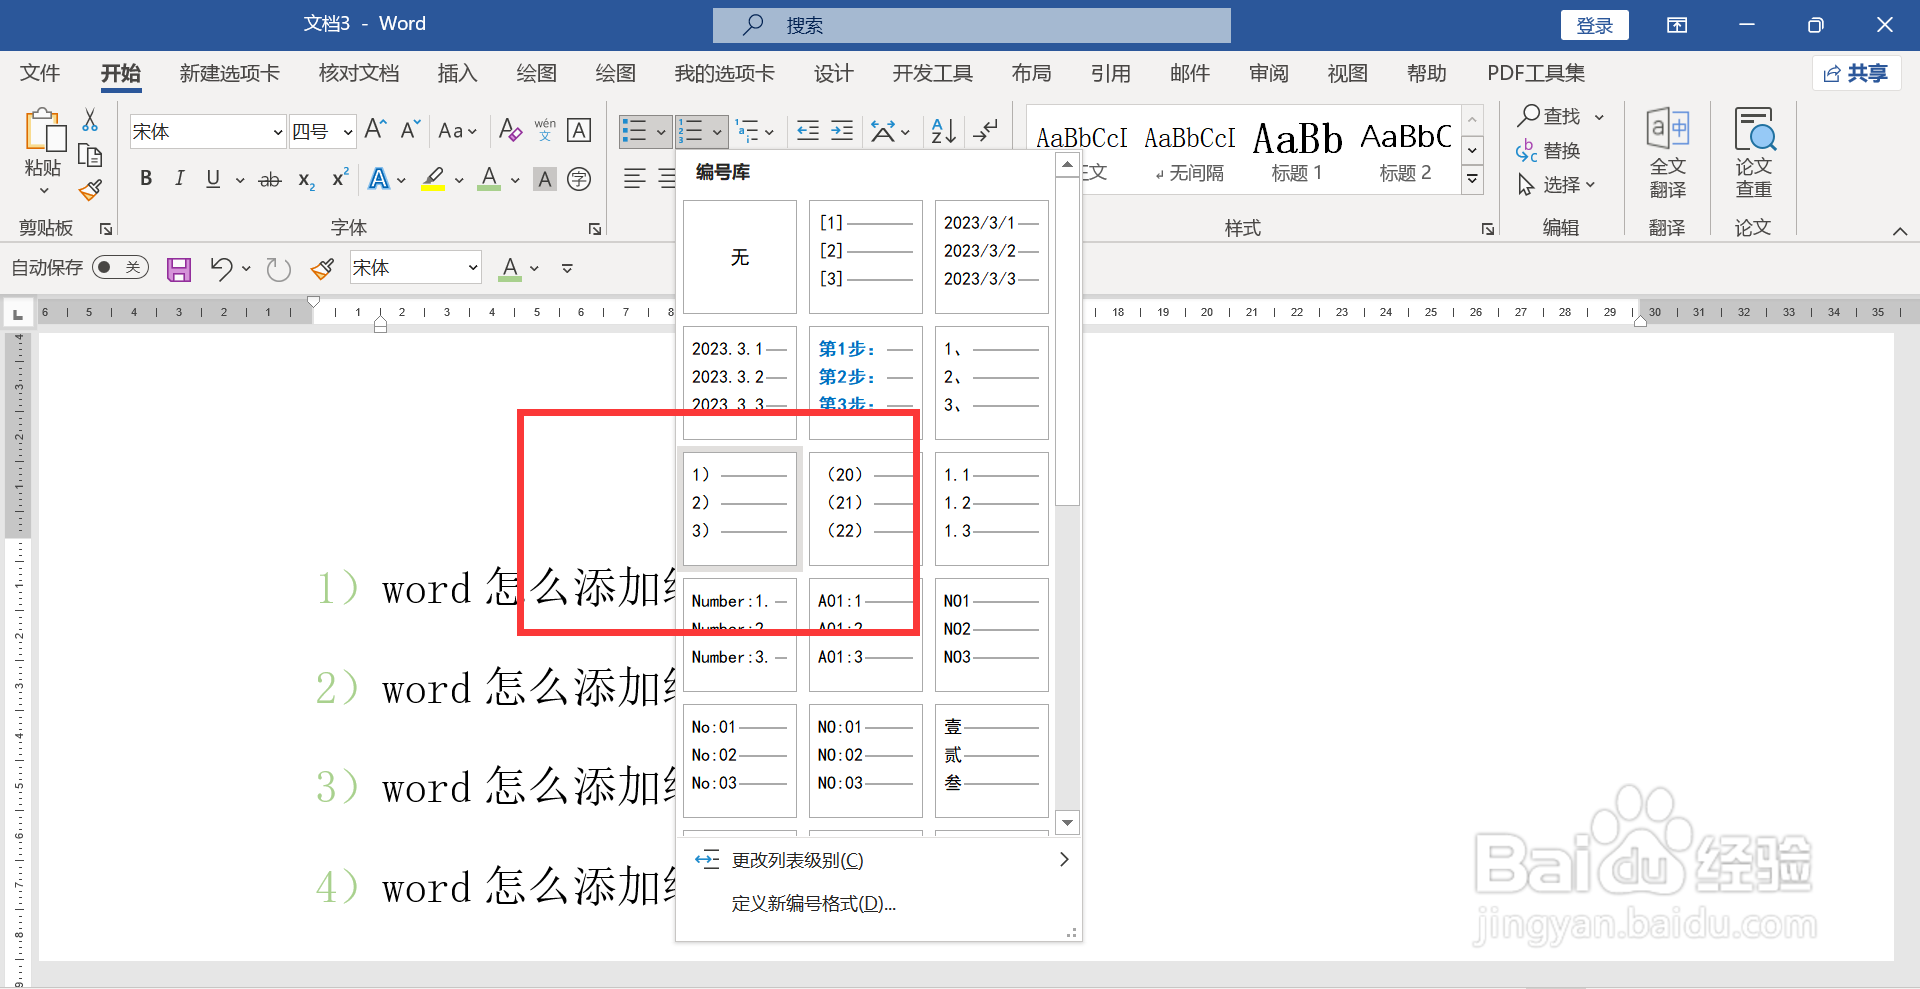The image size is (1920, 989).
Task: Toggle italic formatting
Action: click(179, 179)
